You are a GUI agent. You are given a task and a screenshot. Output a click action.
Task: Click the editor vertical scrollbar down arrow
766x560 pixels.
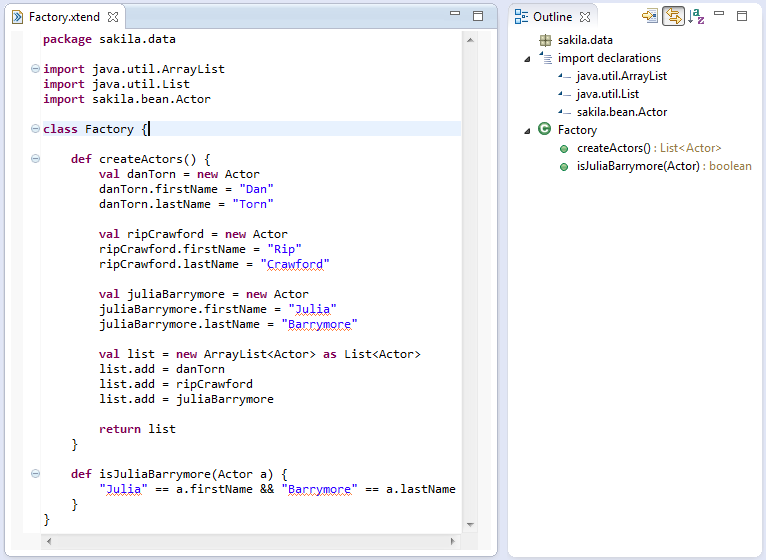tap(469, 524)
